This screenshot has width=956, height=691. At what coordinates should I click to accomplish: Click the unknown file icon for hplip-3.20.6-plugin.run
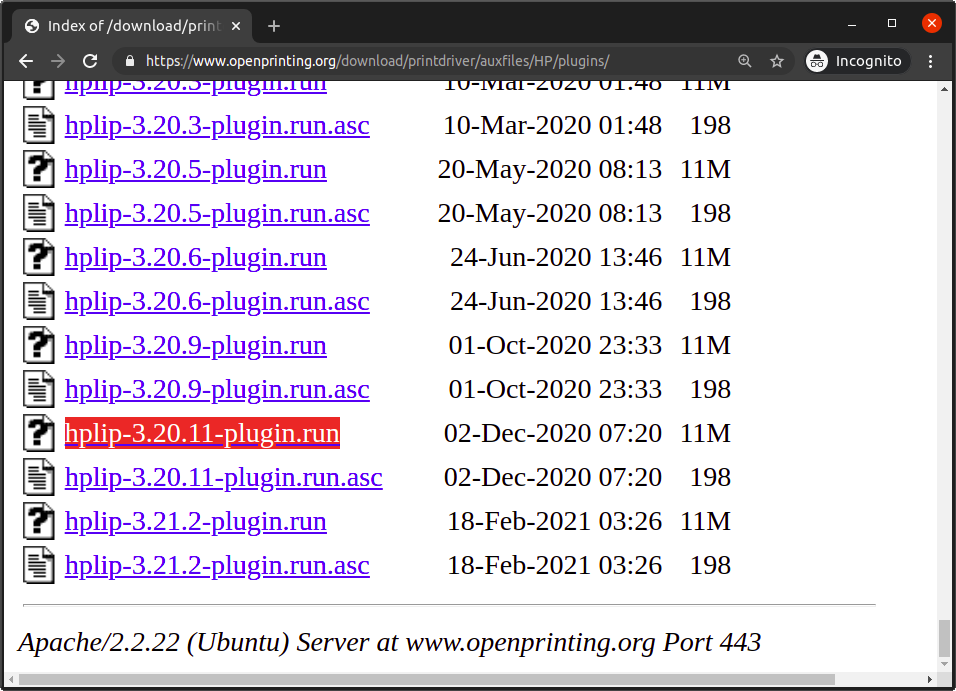[38, 257]
